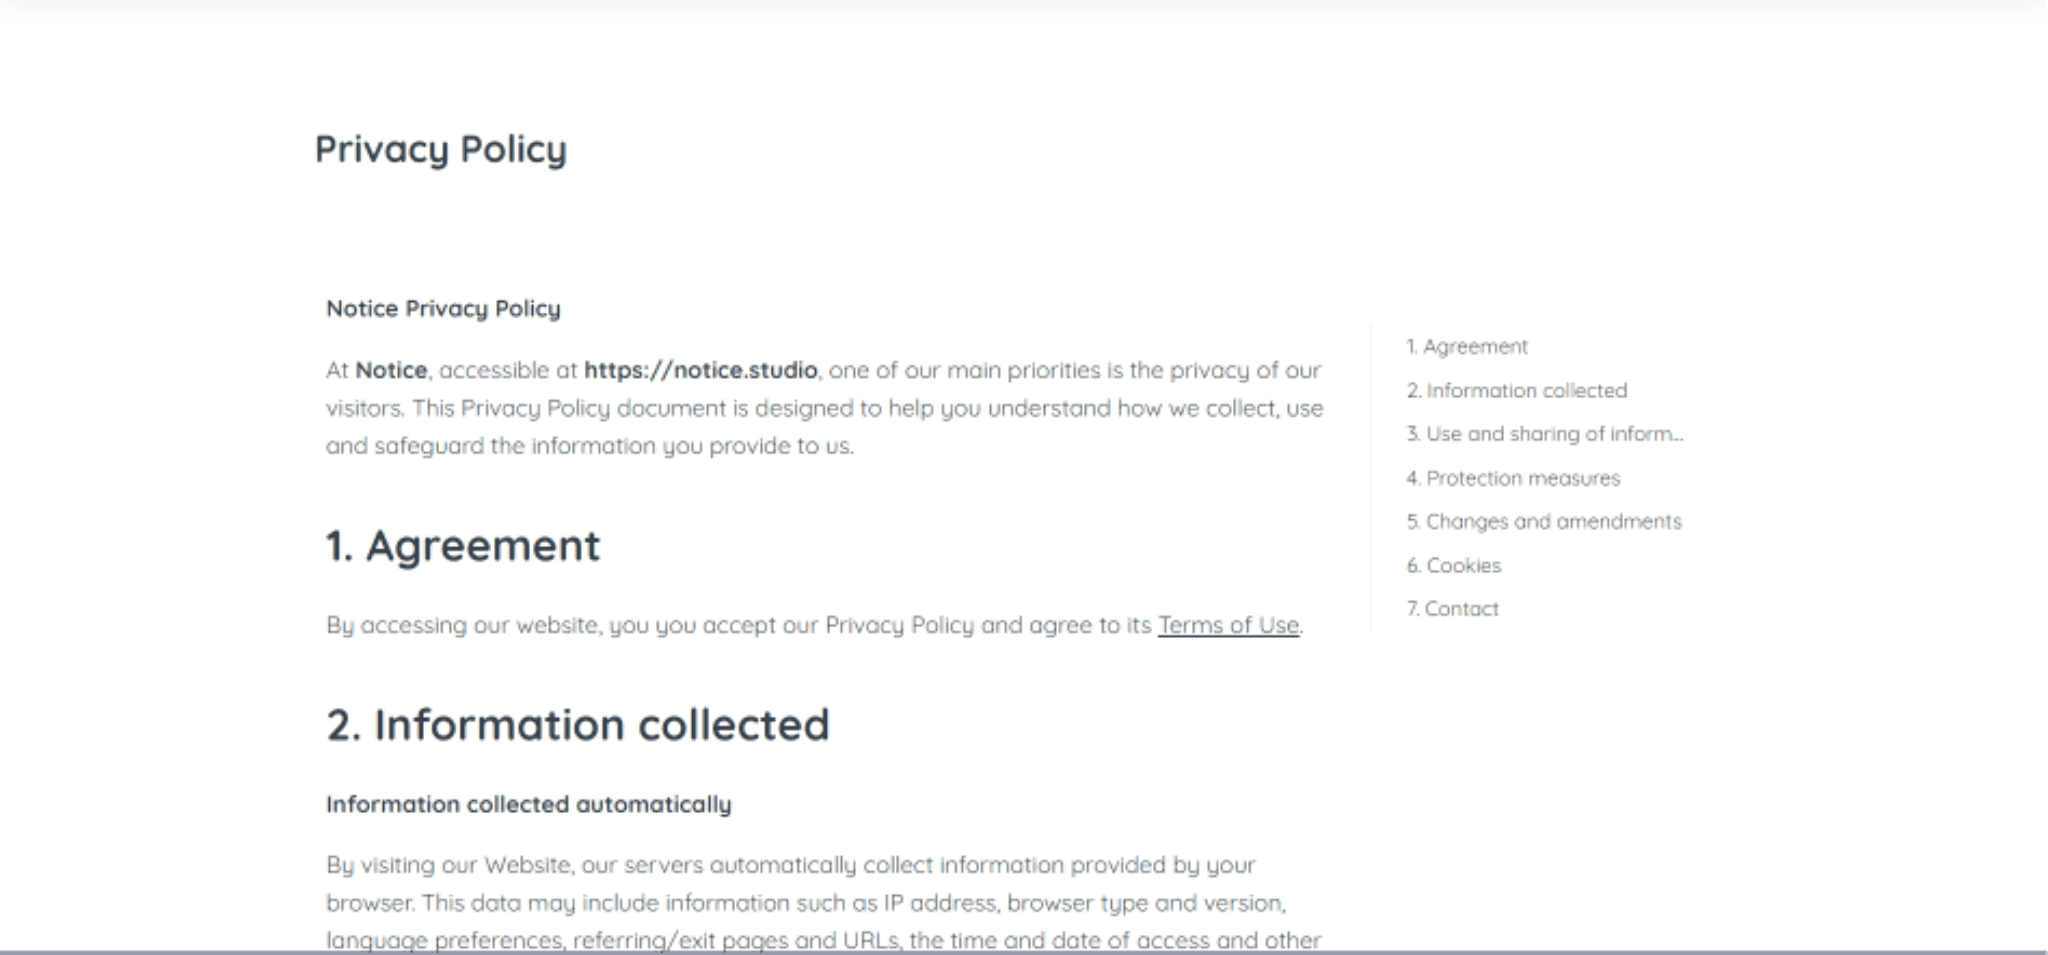
Task: Select the 'Notice Privacy Policy' subheading
Action: (443, 309)
